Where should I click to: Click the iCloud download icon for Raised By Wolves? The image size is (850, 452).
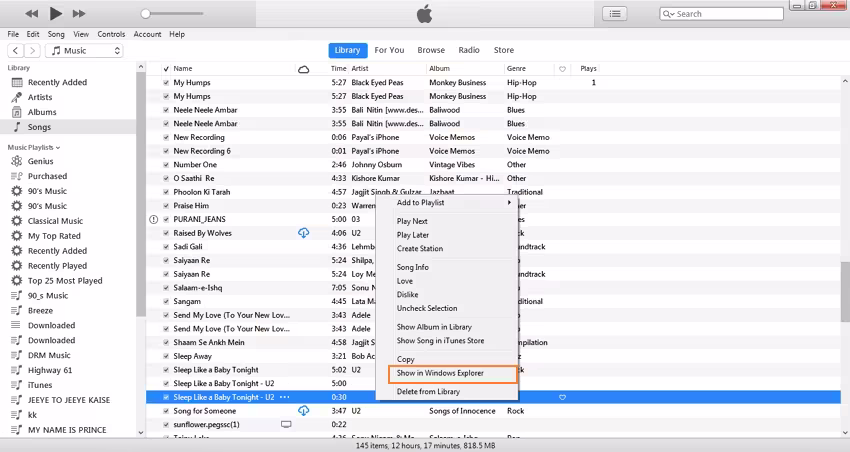pyautogui.click(x=304, y=233)
